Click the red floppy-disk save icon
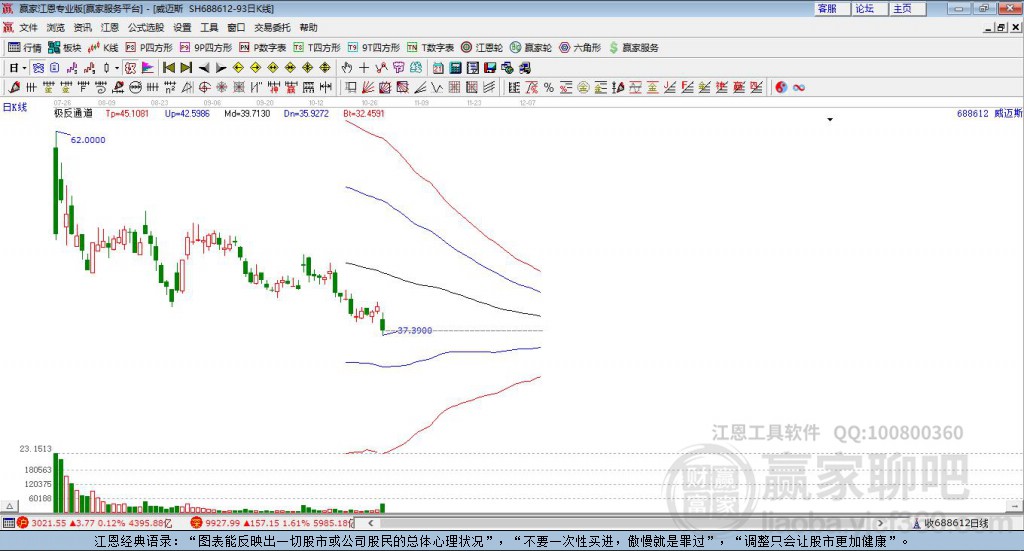Viewport: 1024px width, 551px height. pos(490,68)
